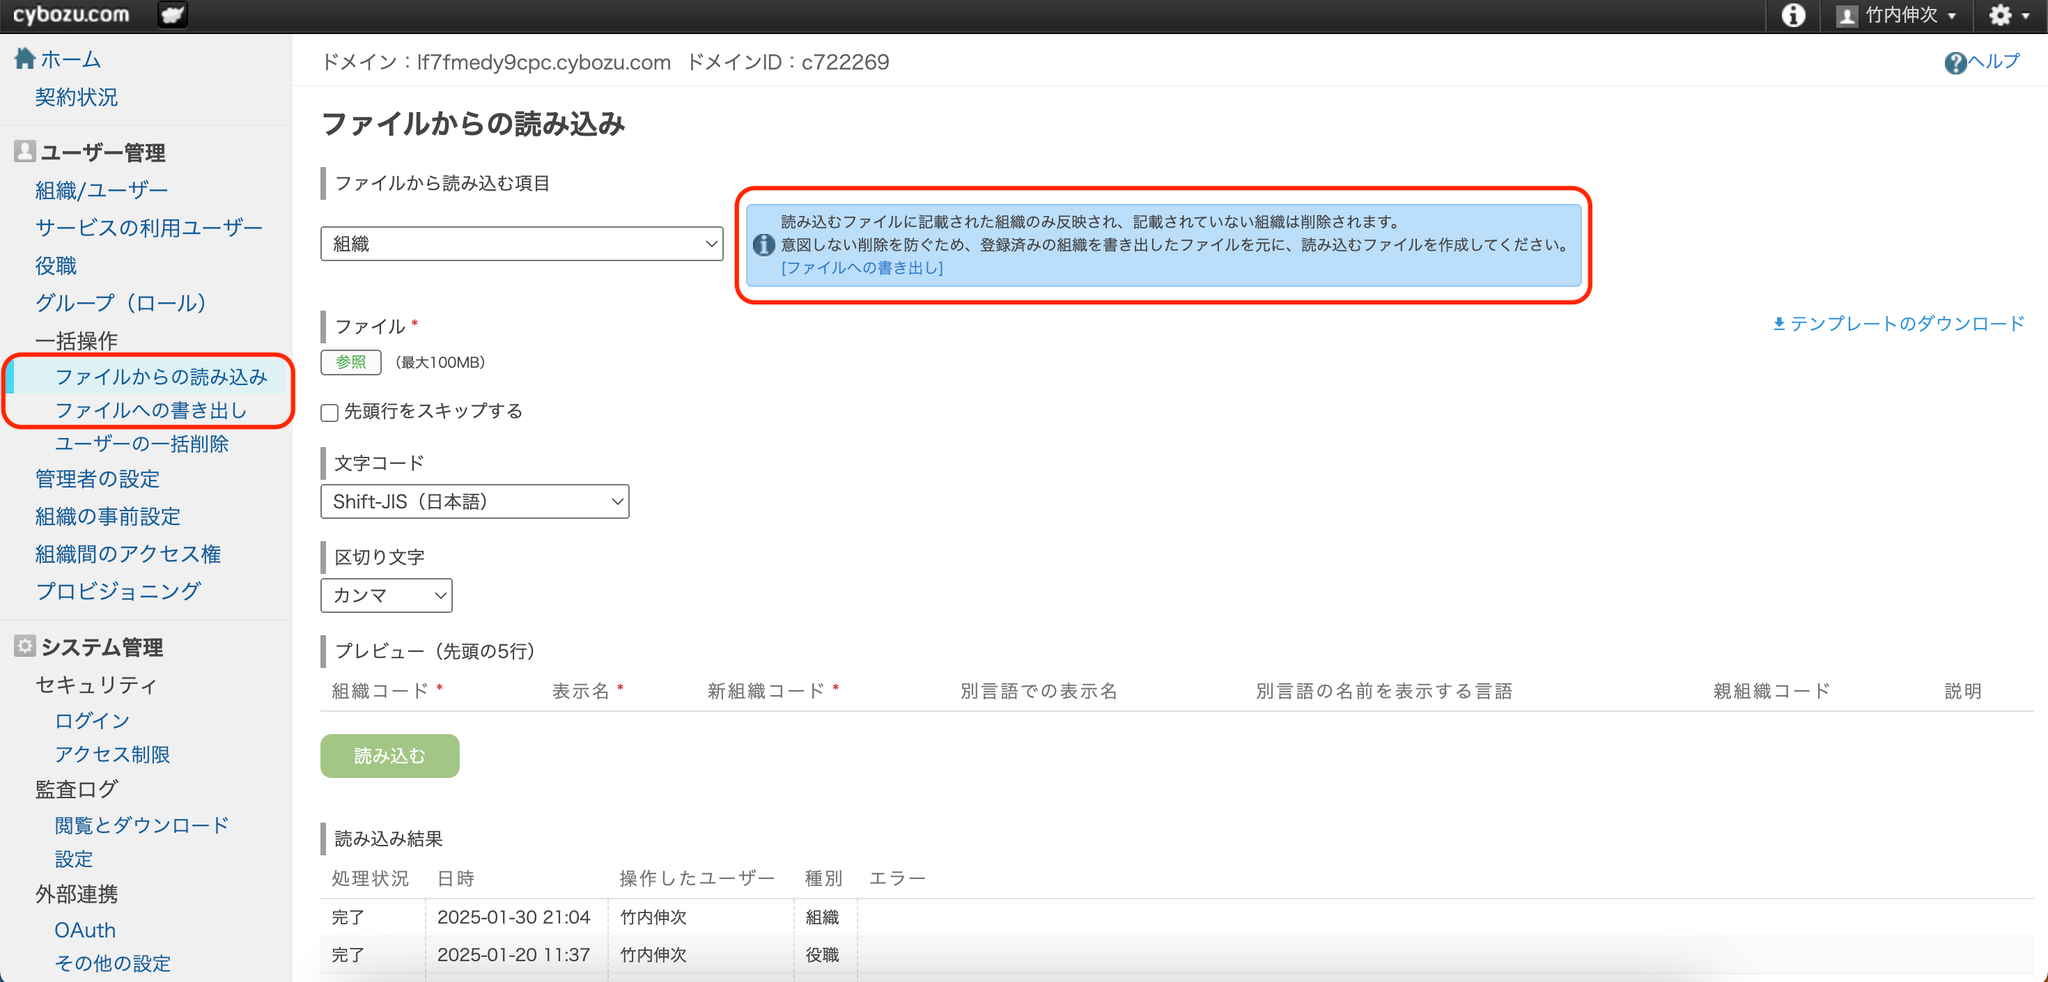The height and width of the screenshot is (982, 2048).
Task: Select ファイルからの読み込み in sidebar
Action: (x=161, y=377)
